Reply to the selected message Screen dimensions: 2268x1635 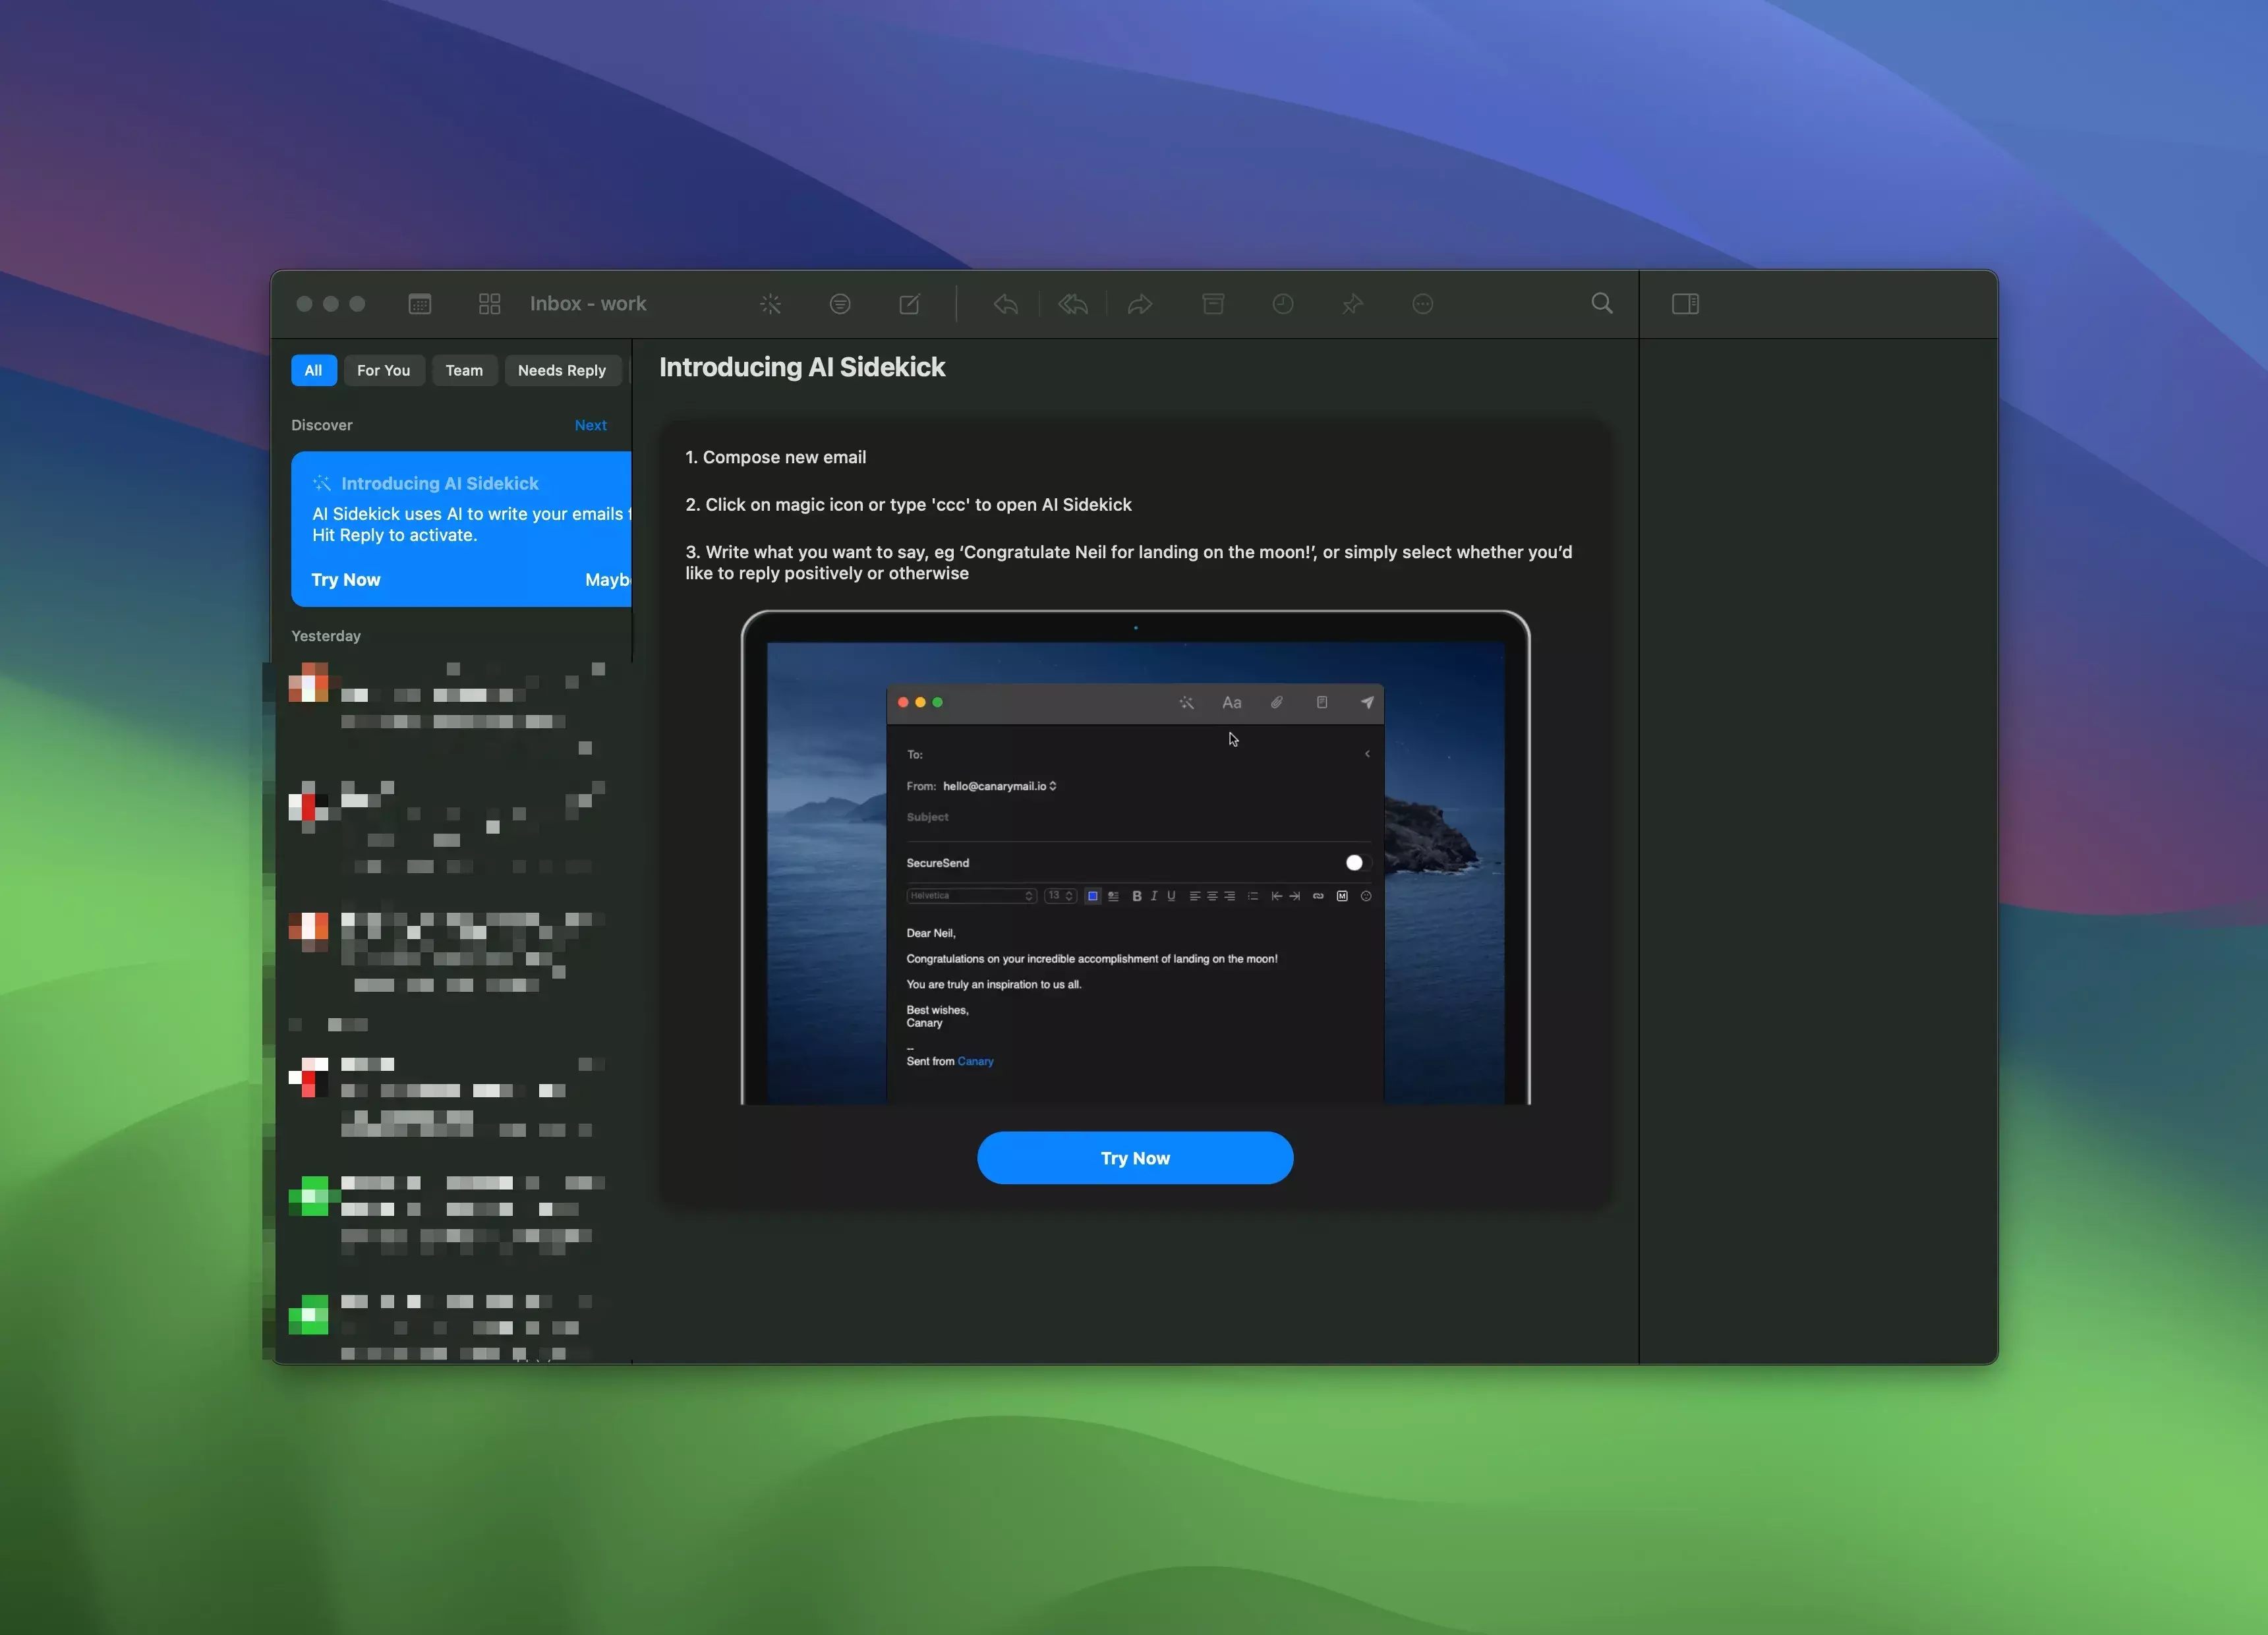pos(1006,304)
